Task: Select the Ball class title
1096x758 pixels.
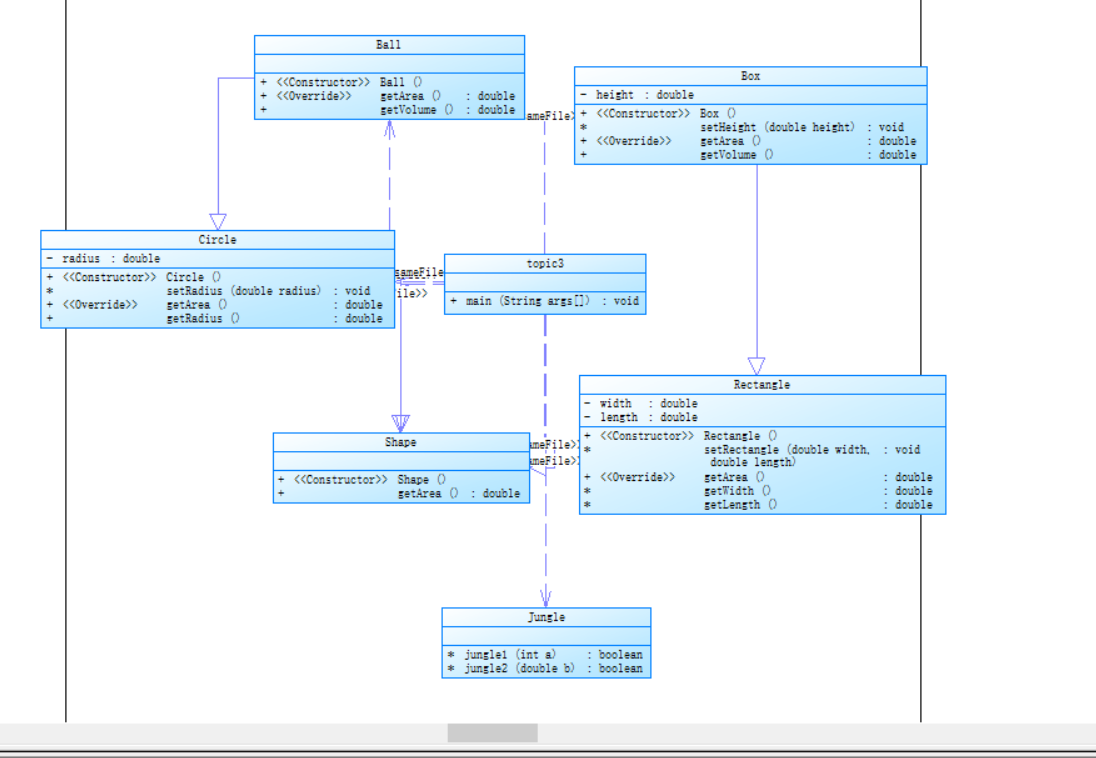Action: pyautogui.click(x=389, y=45)
